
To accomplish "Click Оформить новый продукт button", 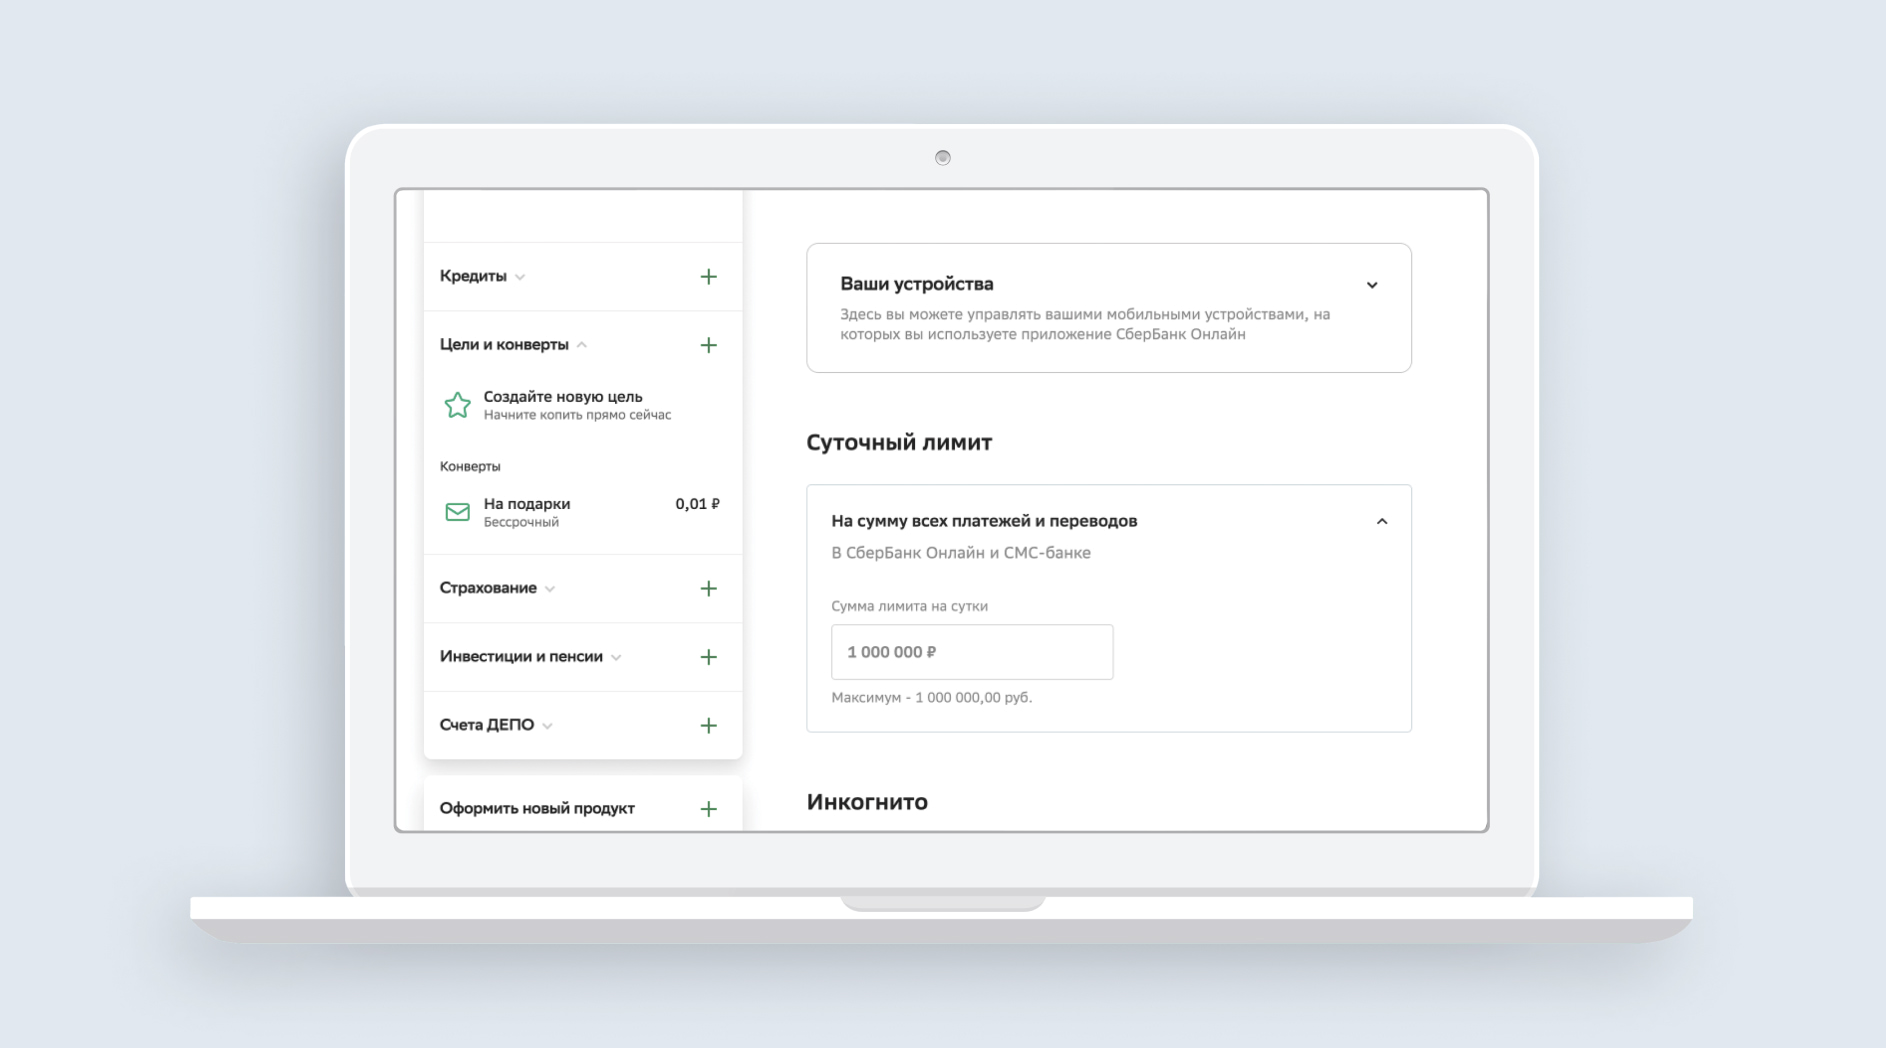I will (x=537, y=808).
